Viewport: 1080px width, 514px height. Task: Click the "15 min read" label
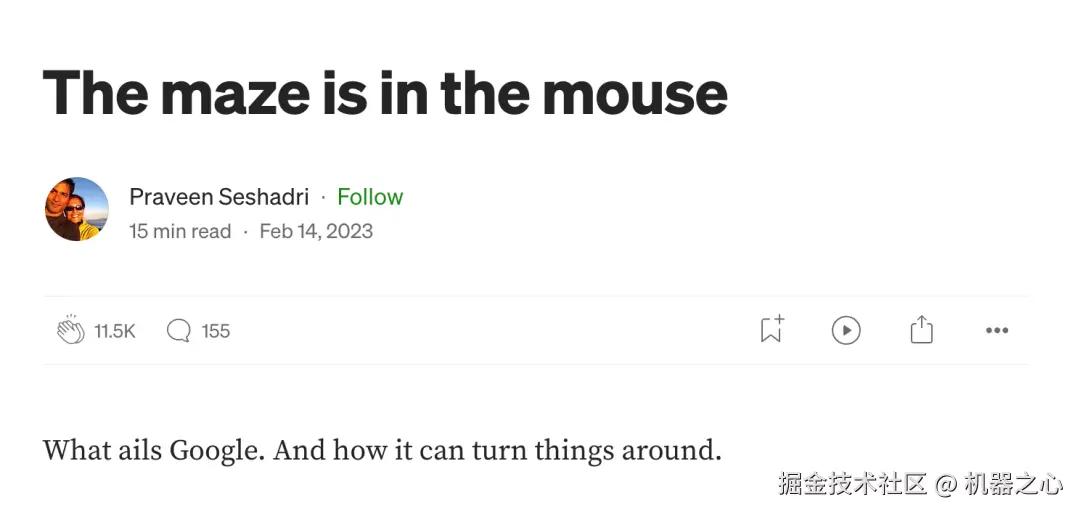coord(180,231)
